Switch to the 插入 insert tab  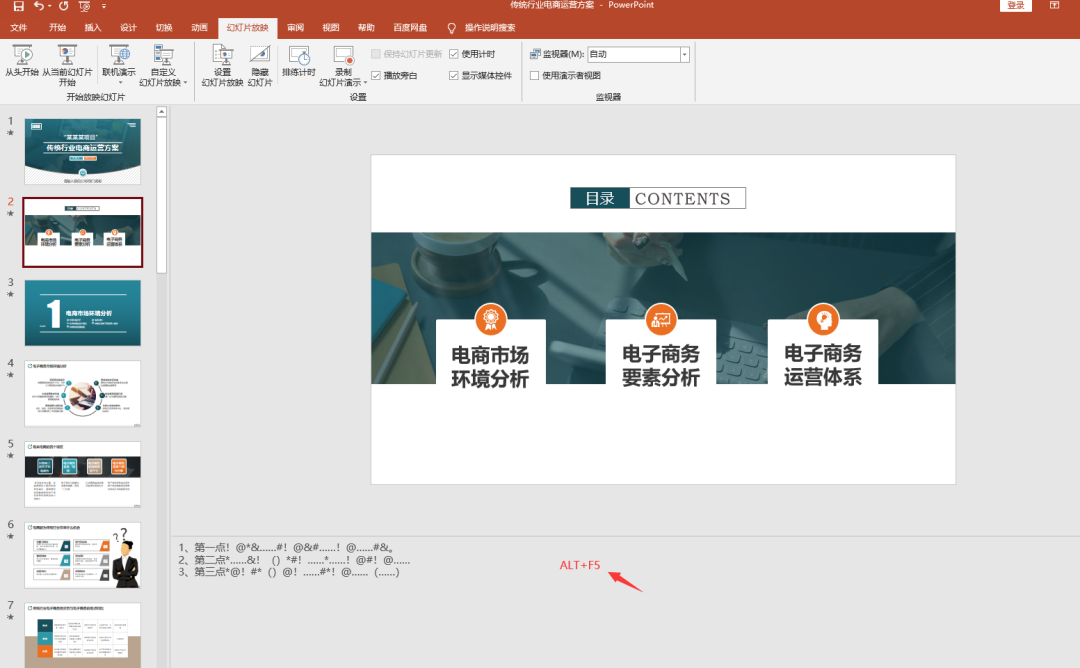pyautogui.click(x=93, y=28)
